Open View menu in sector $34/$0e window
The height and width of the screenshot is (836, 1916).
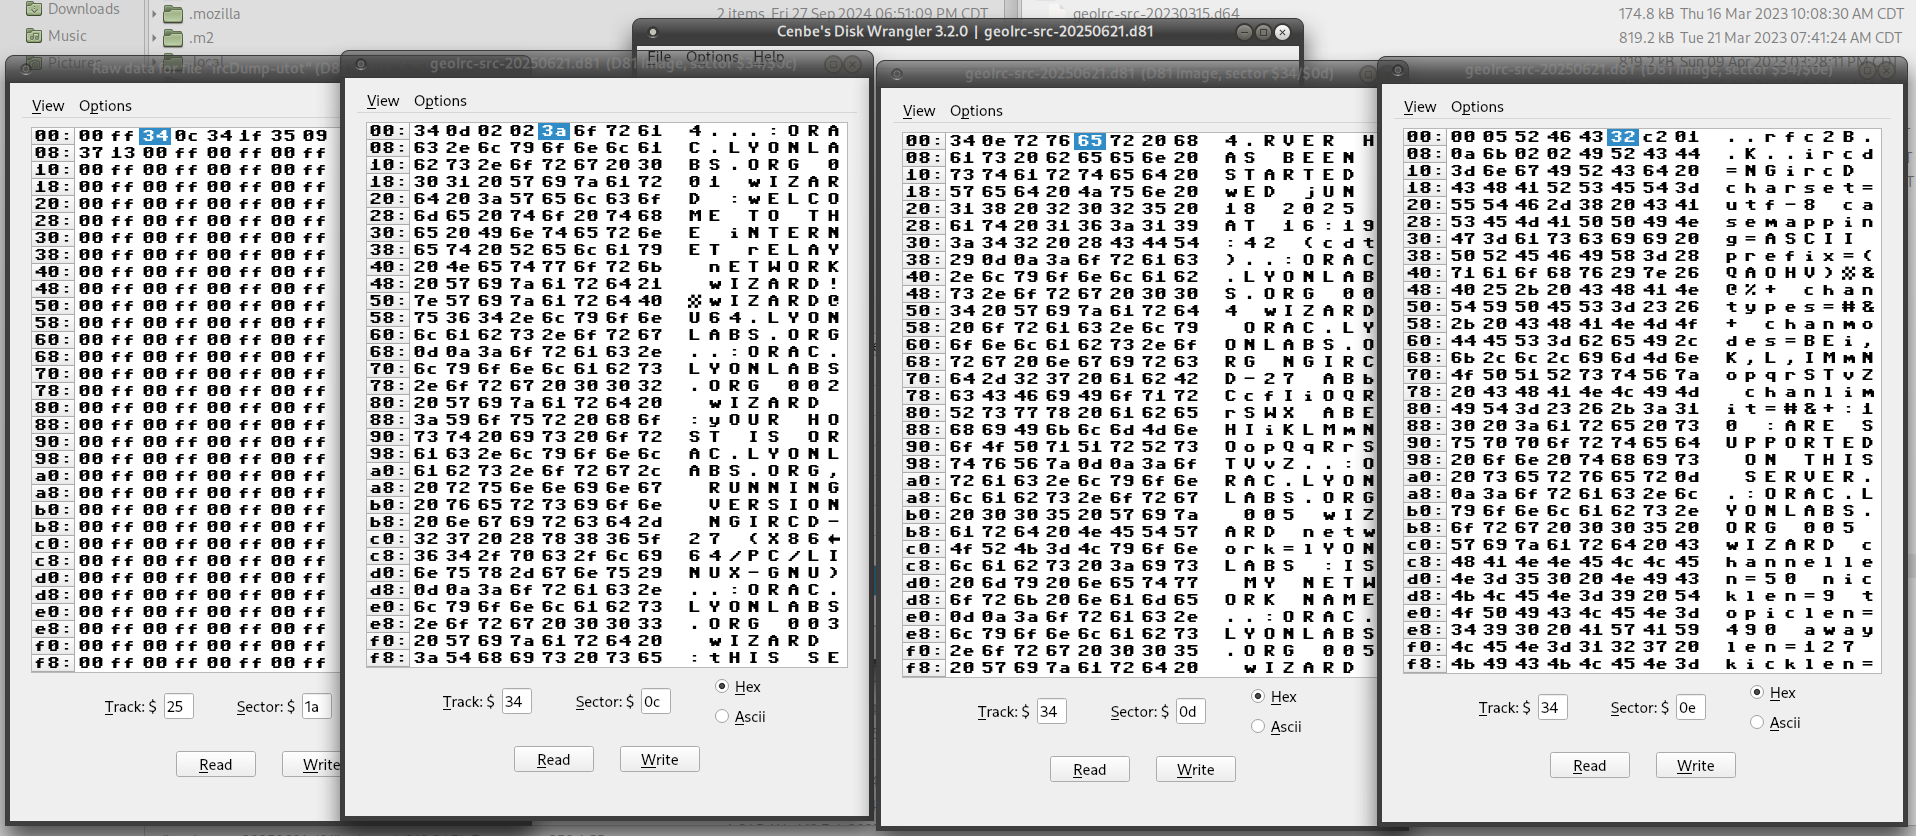coord(1420,107)
